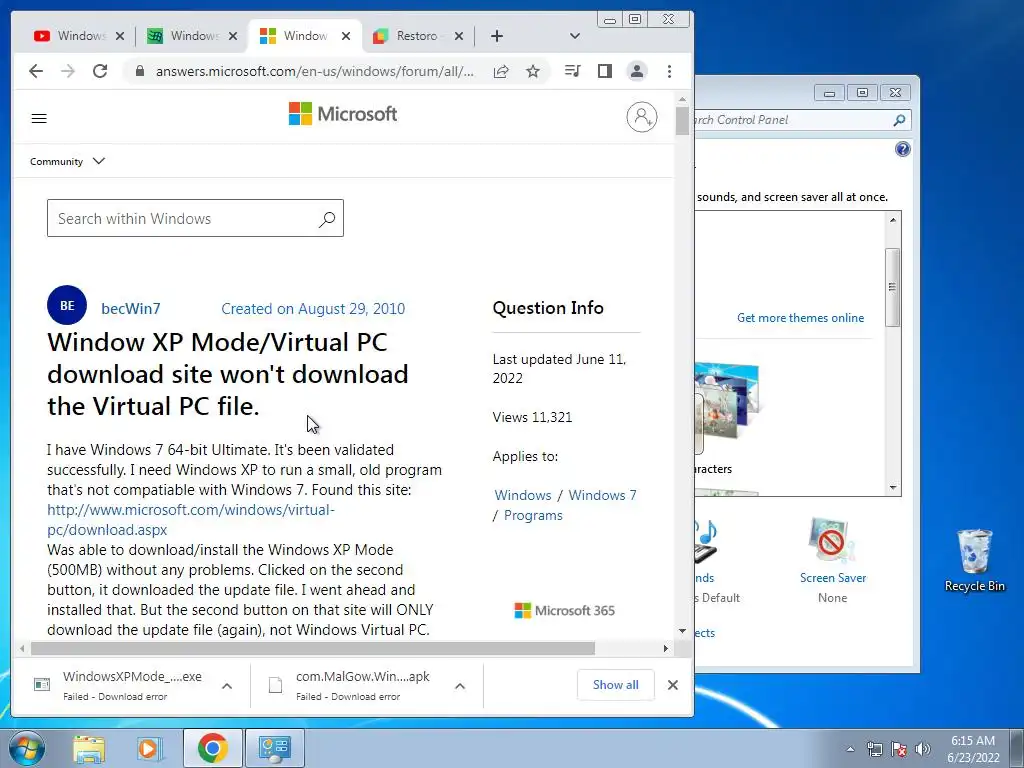Click Control Panel taskbar icon
Screen dimensions: 1024x768
coord(274,748)
